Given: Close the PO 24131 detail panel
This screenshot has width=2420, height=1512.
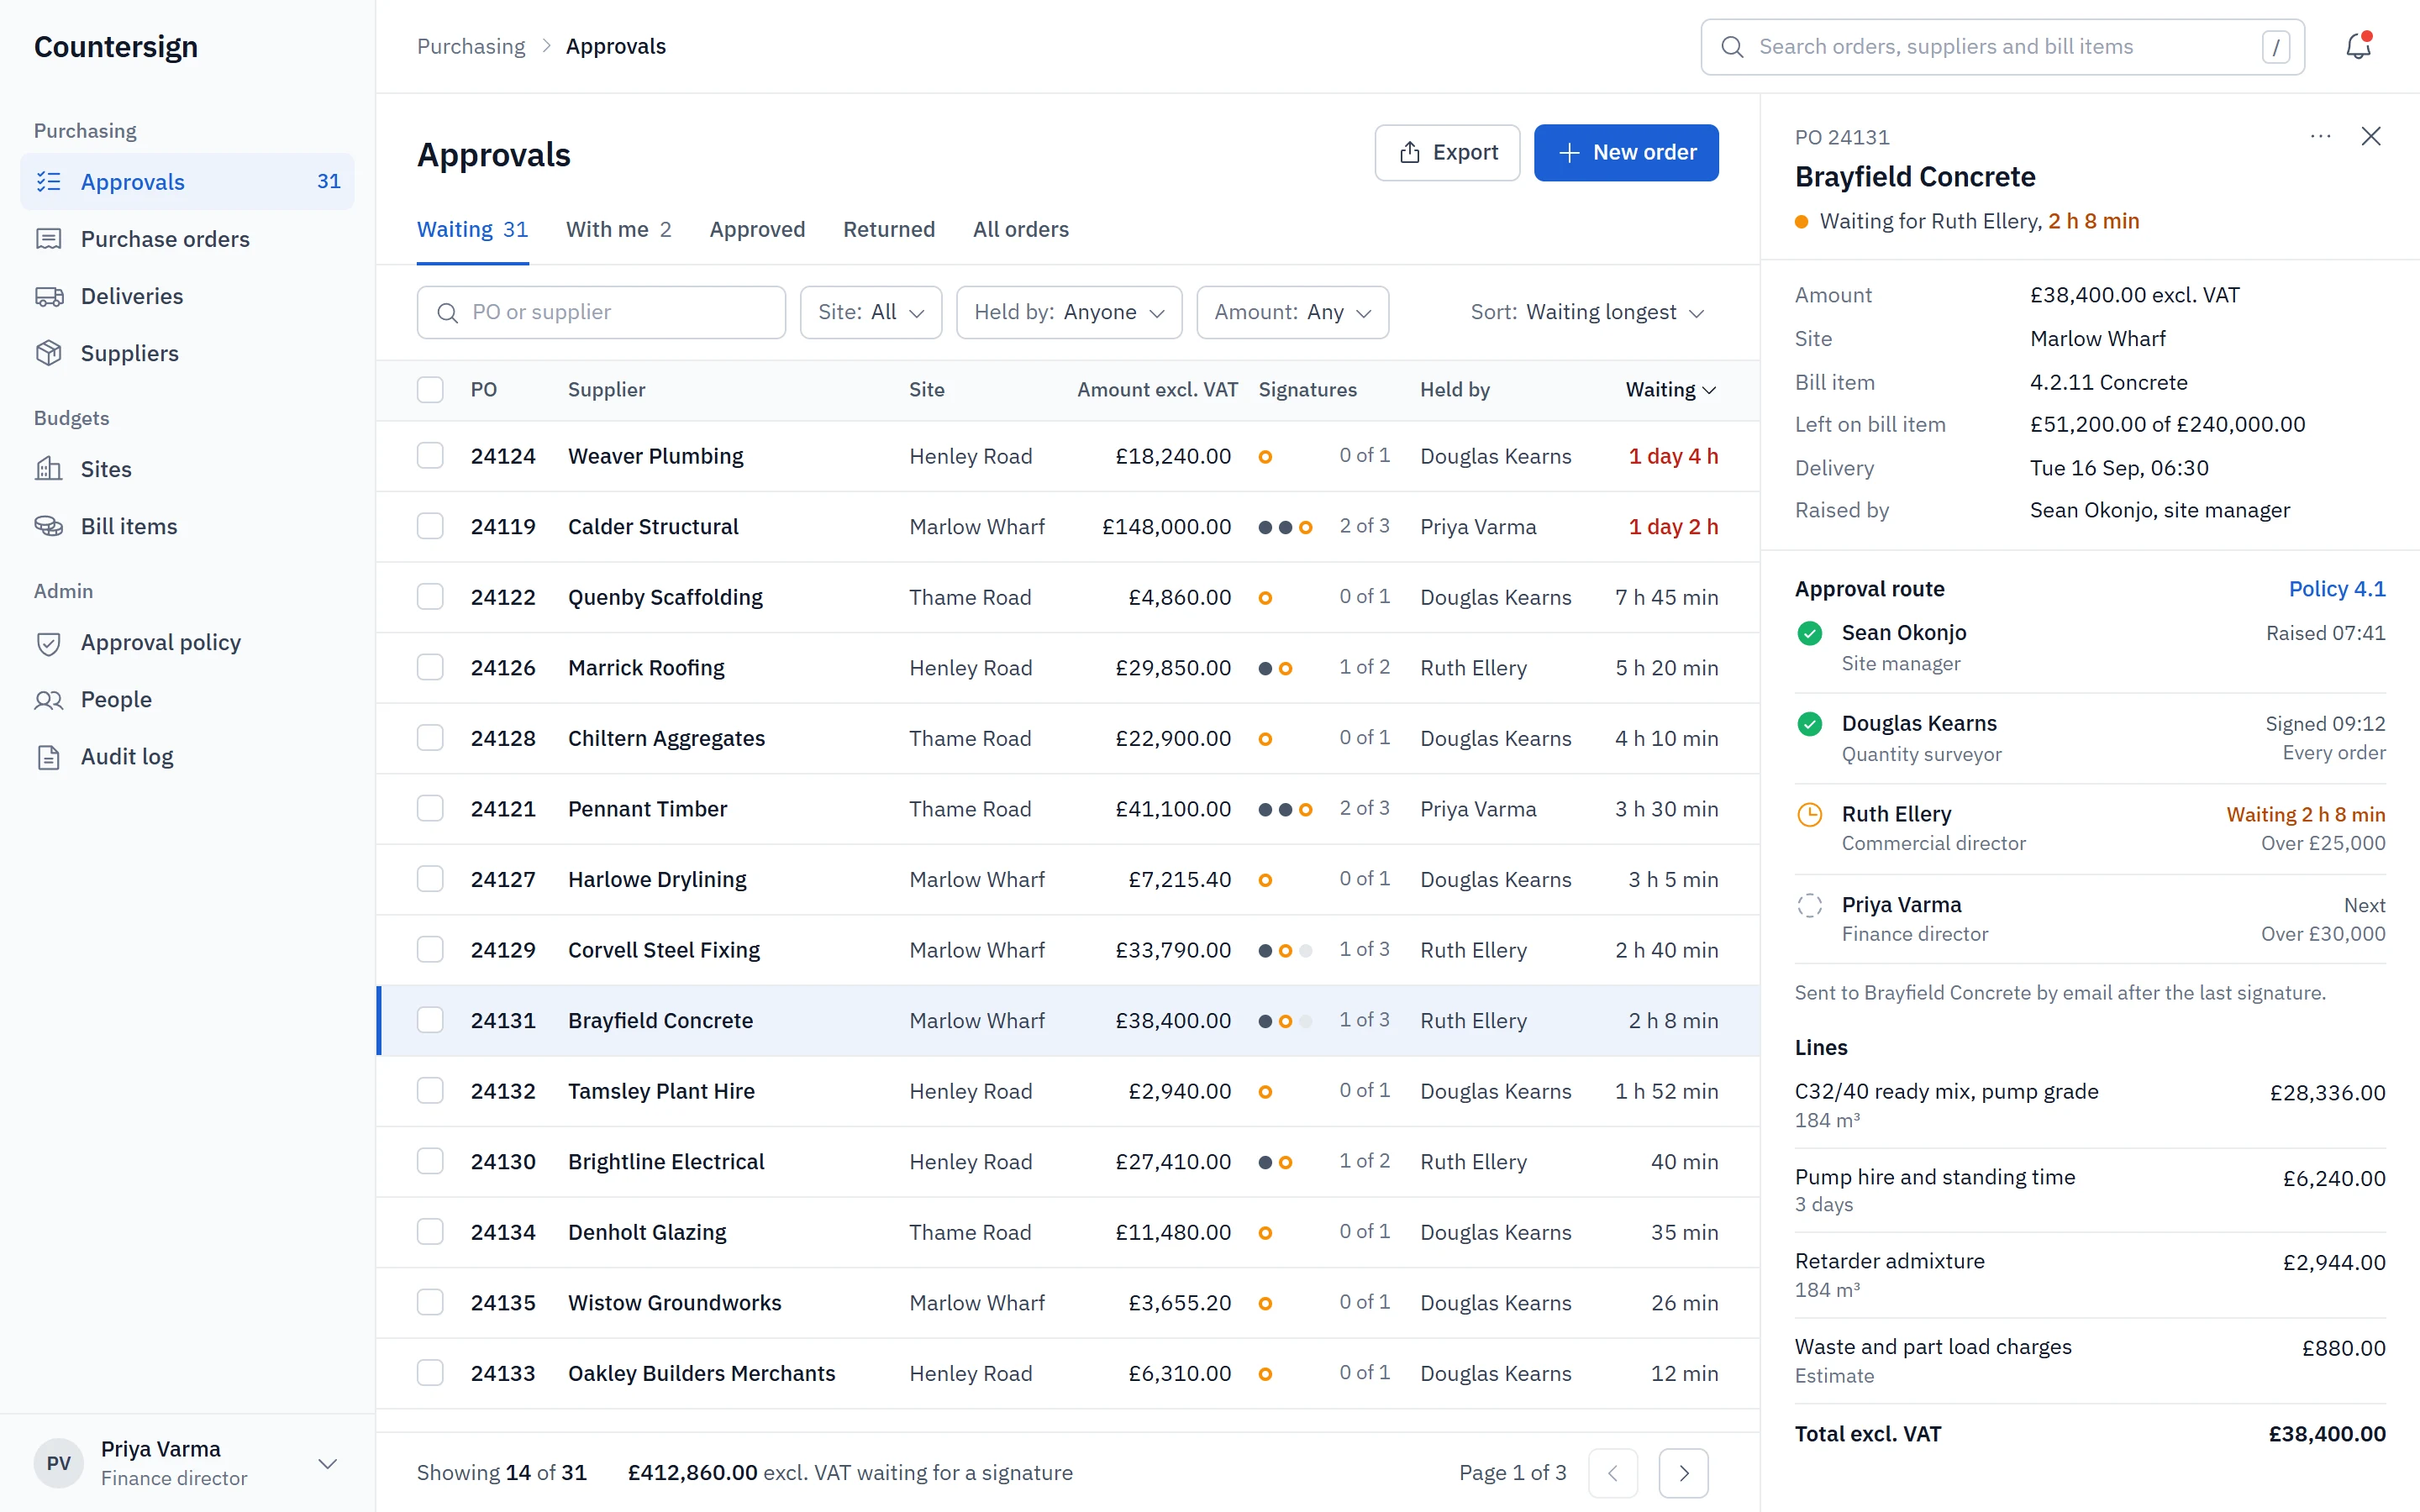Looking at the screenshot, I should [x=2371, y=136].
